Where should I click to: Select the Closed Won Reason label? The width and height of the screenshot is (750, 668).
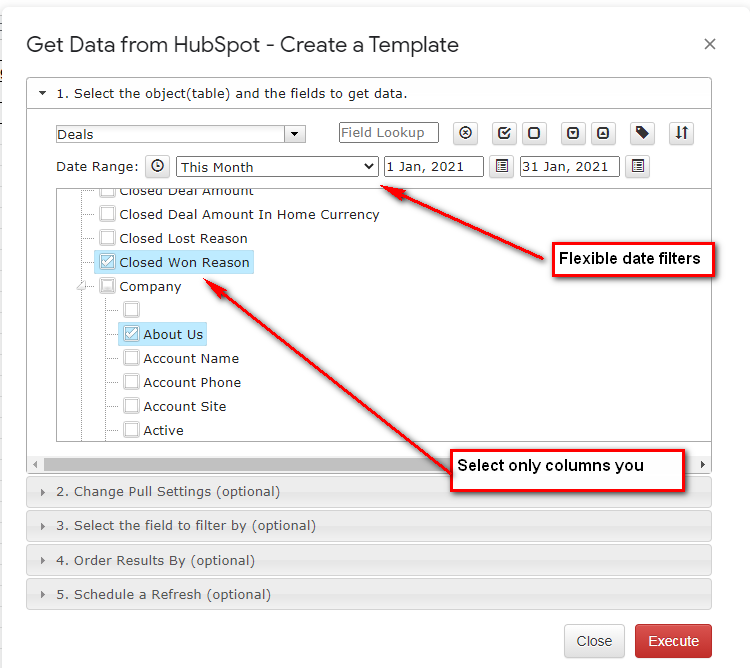click(x=184, y=262)
